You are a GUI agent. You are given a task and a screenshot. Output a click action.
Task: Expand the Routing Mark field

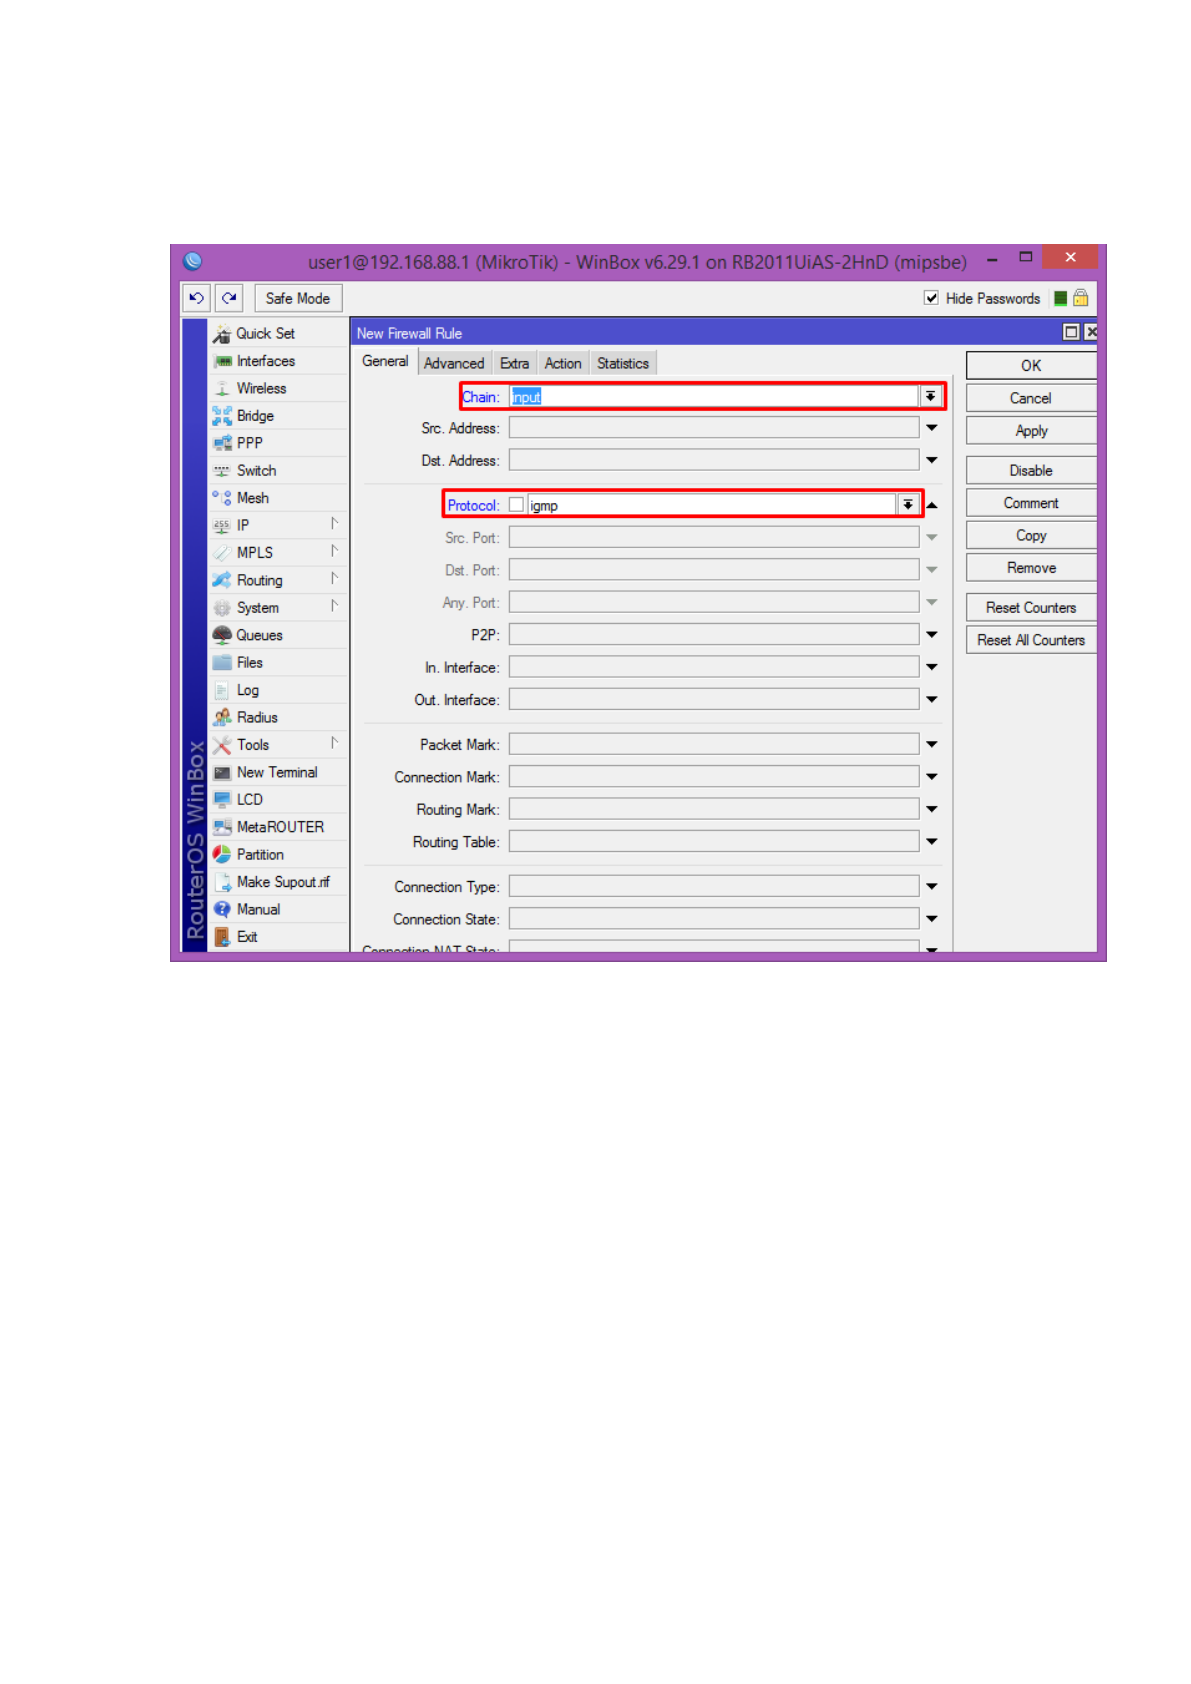932,809
